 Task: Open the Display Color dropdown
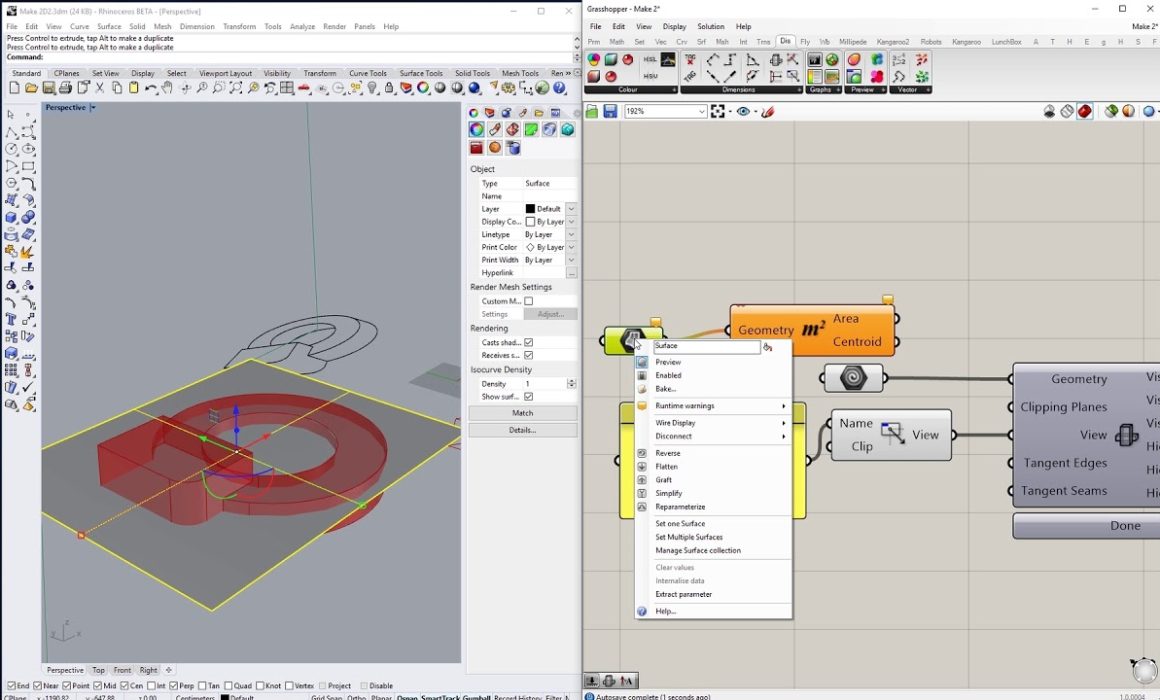pyautogui.click(x=571, y=222)
